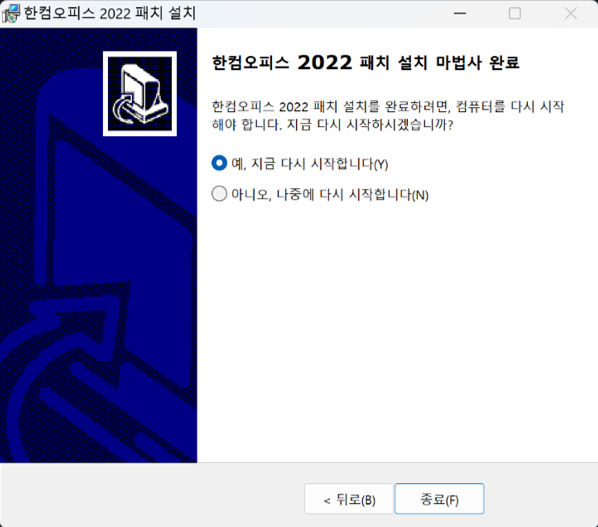Click the '예, 지금 다시 시작합니다(Y)' label text
Screen dimensions: 598x527
coord(310,164)
